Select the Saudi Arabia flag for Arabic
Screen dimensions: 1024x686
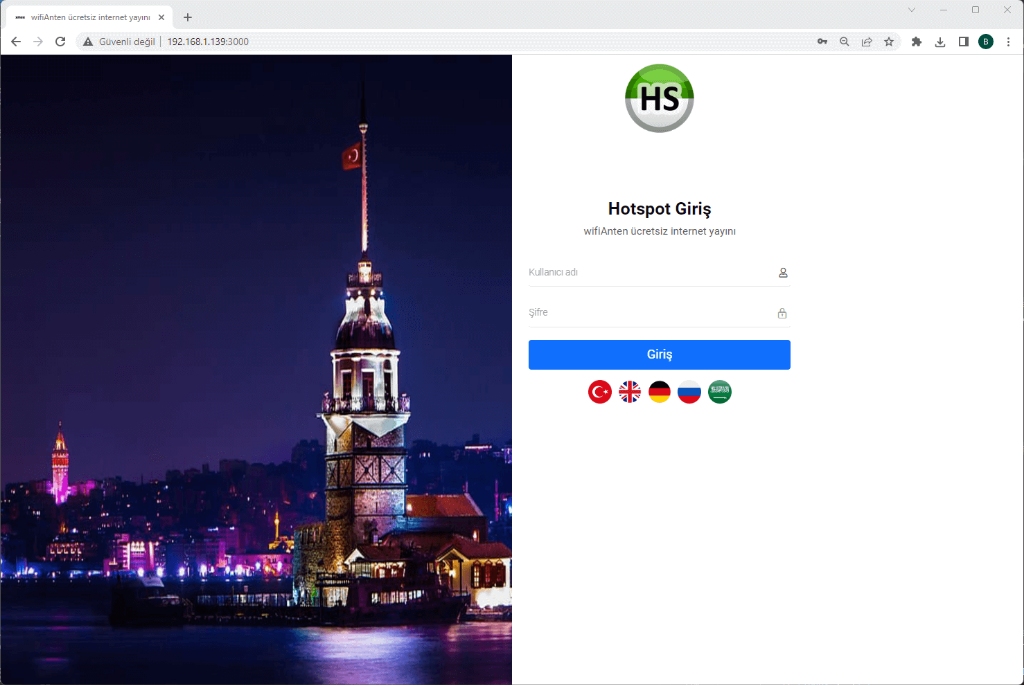(719, 391)
